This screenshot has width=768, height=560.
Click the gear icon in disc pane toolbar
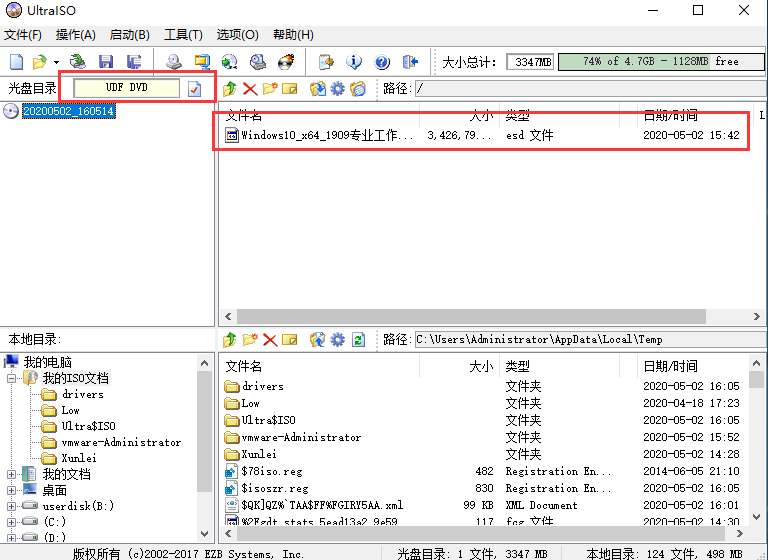(337, 89)
